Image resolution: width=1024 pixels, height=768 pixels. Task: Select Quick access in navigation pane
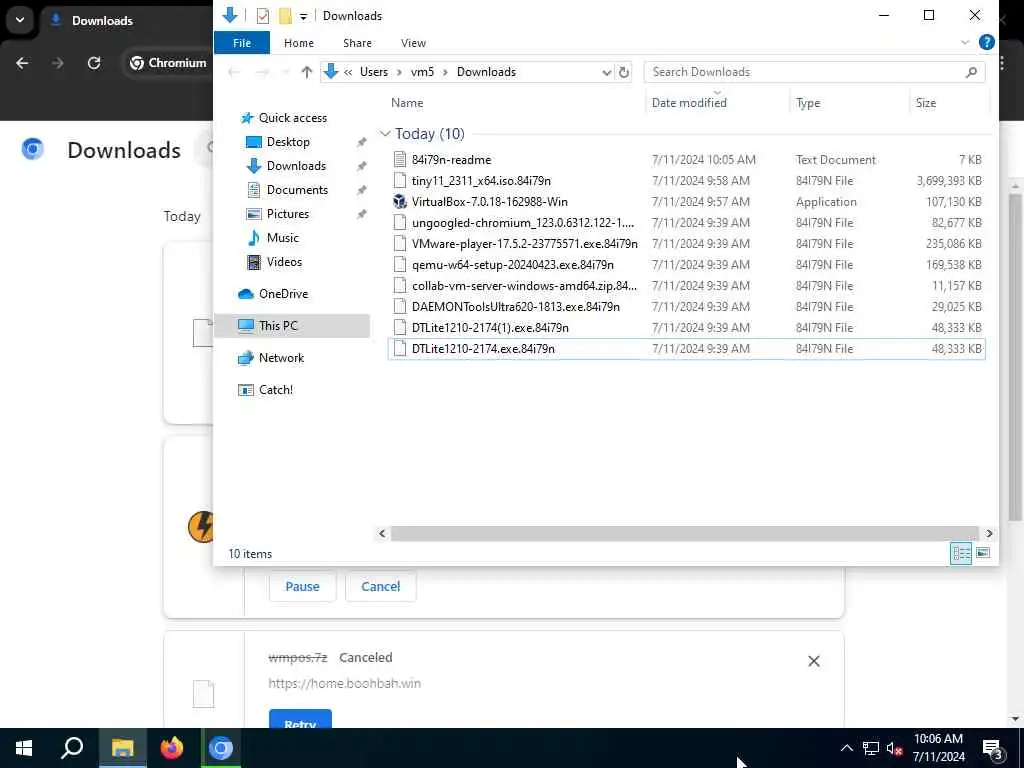(293, 118)
